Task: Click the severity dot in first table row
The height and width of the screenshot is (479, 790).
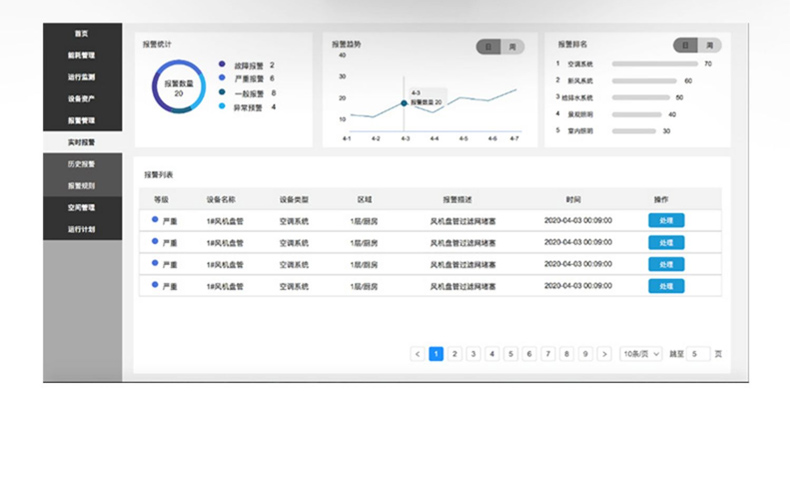Action: point(155,219)
